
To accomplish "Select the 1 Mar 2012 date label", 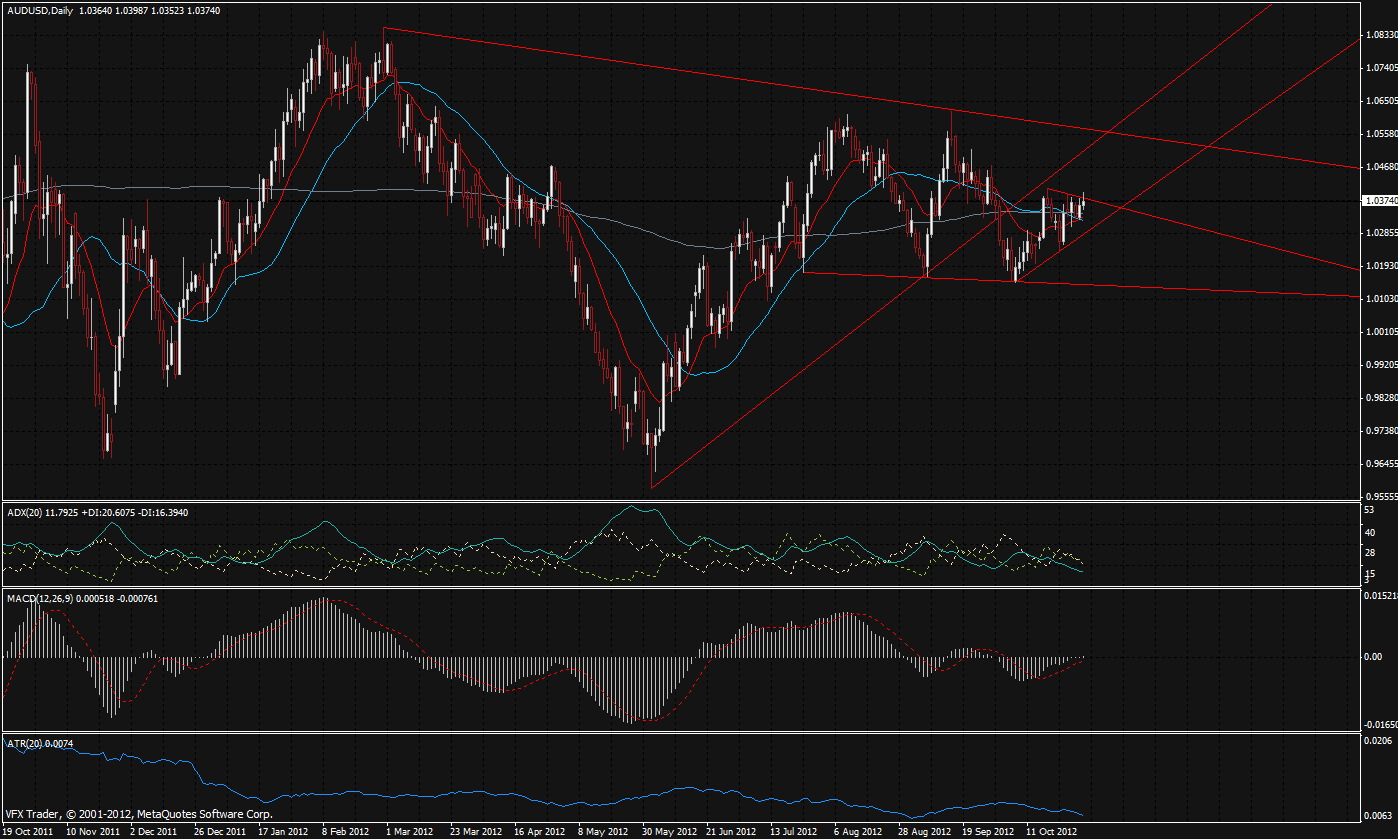I will tap(408, 831).
